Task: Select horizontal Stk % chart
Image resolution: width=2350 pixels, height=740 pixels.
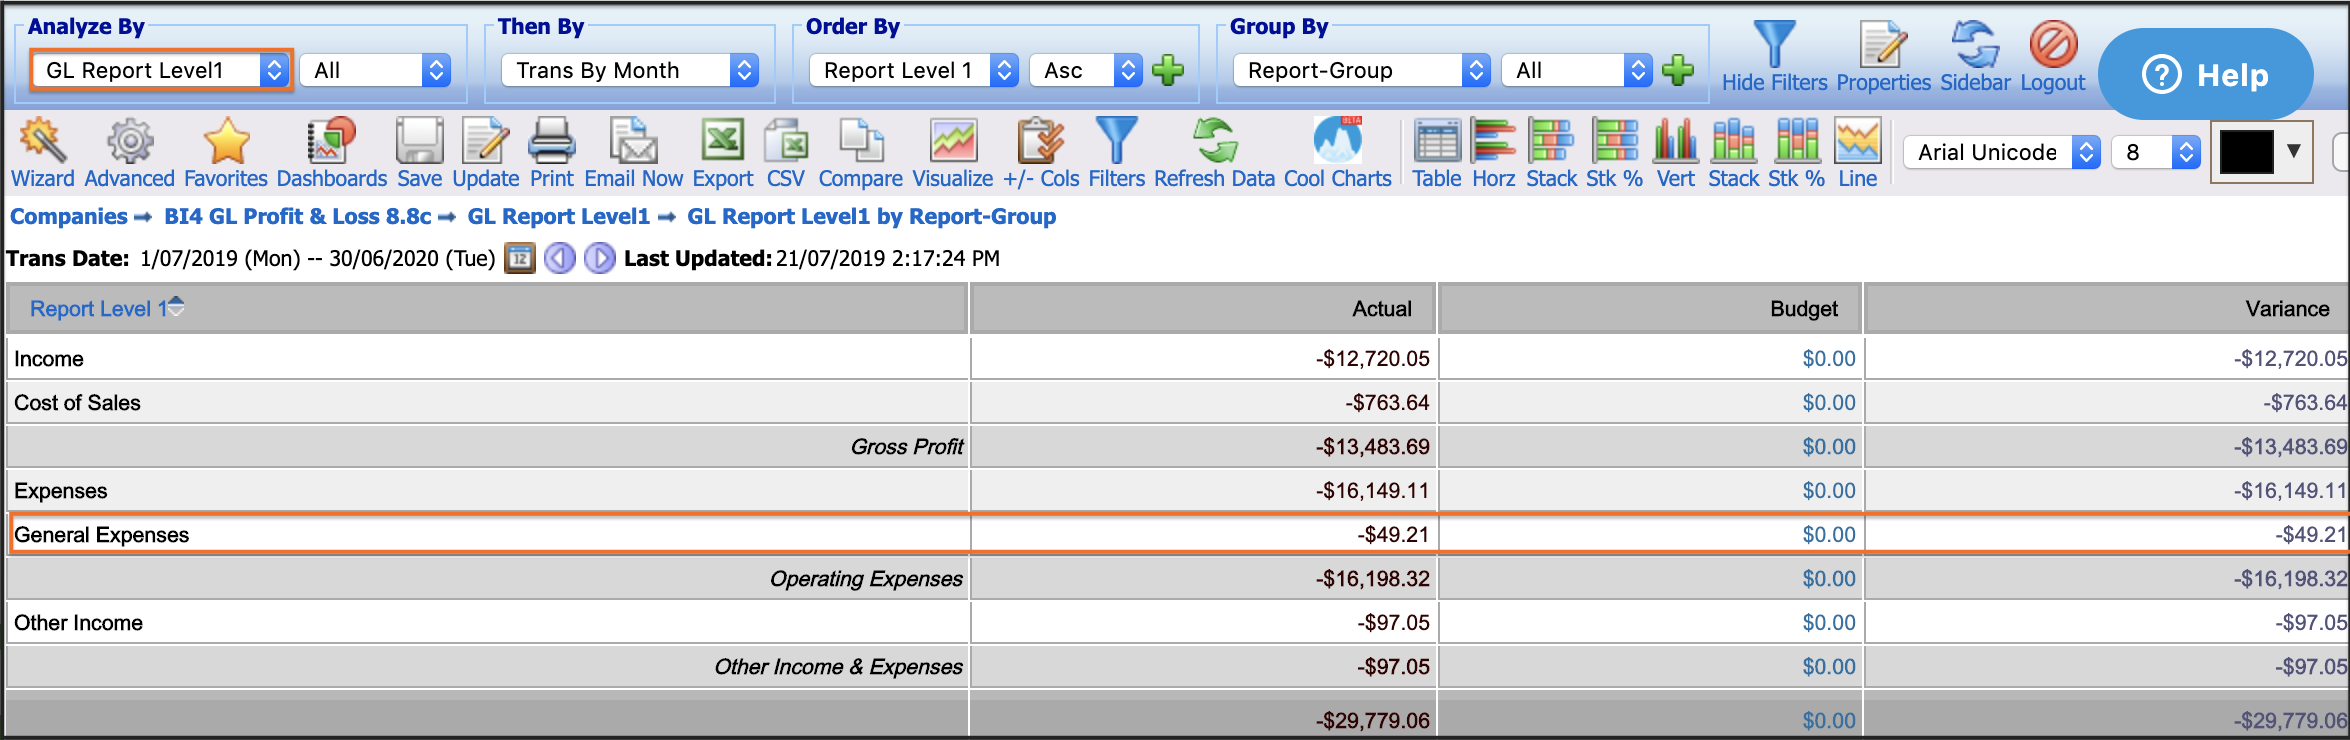Action: click(x=1614, y=152)
